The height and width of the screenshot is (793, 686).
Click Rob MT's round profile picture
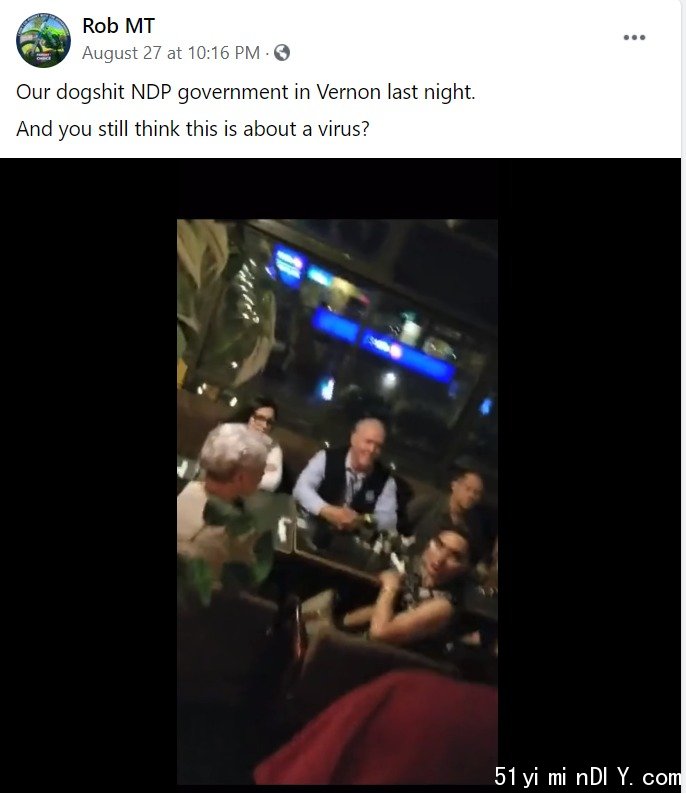43,40
